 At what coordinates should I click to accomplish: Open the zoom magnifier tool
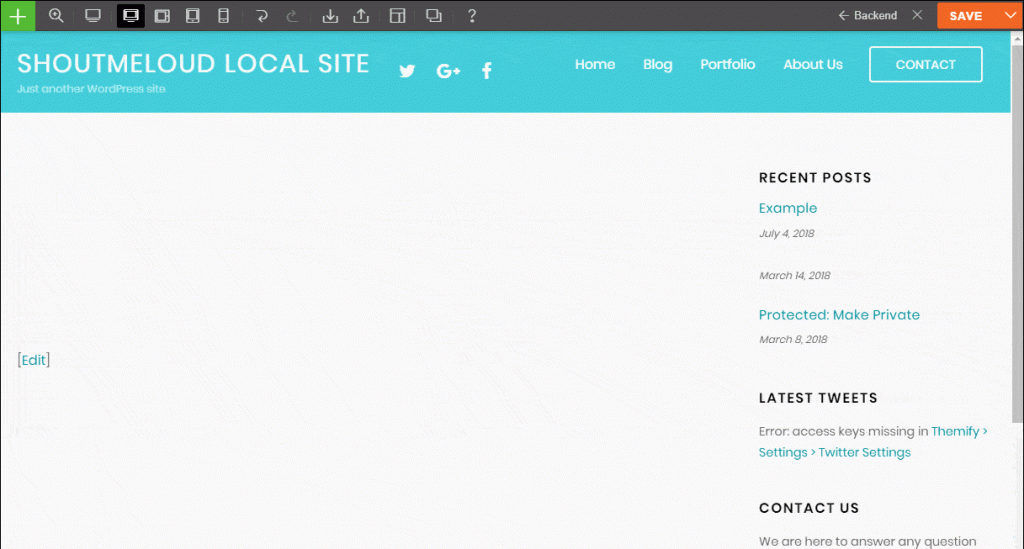coord(56,16)
